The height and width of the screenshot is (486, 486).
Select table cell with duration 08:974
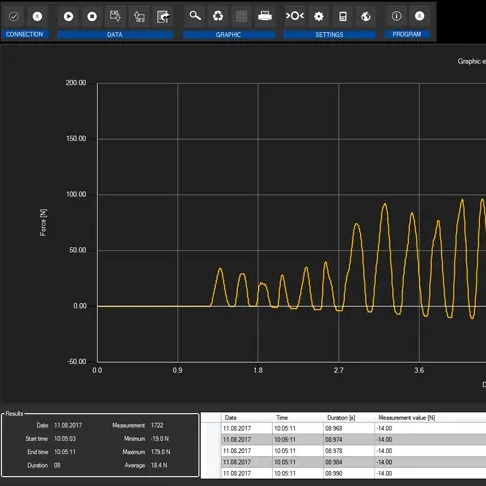(x=349, y=440)
